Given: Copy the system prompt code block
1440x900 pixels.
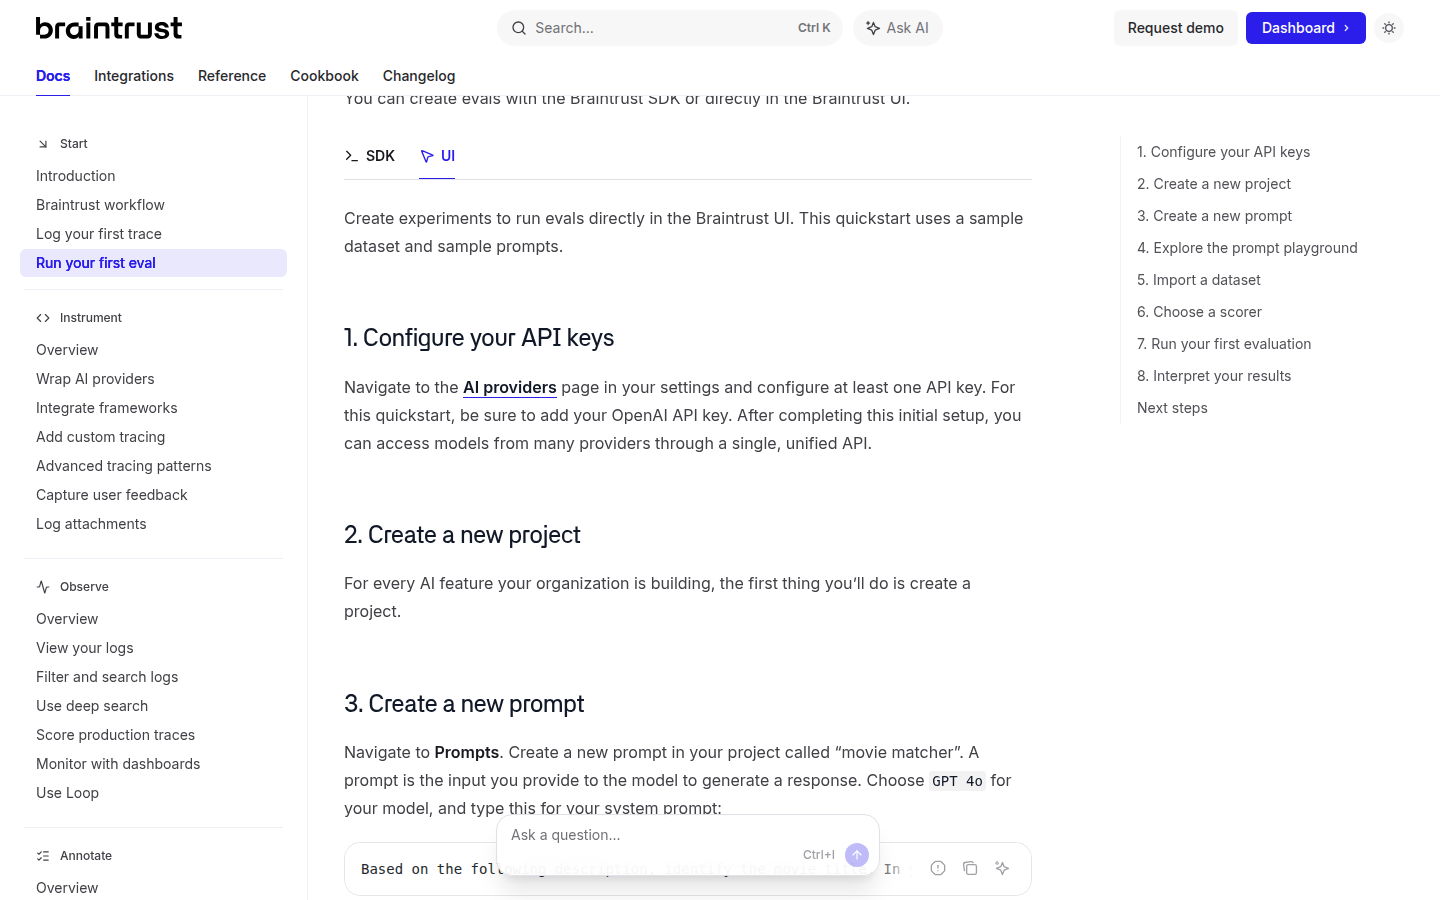Looking at the screenshot, I should (x=970, y=868).
